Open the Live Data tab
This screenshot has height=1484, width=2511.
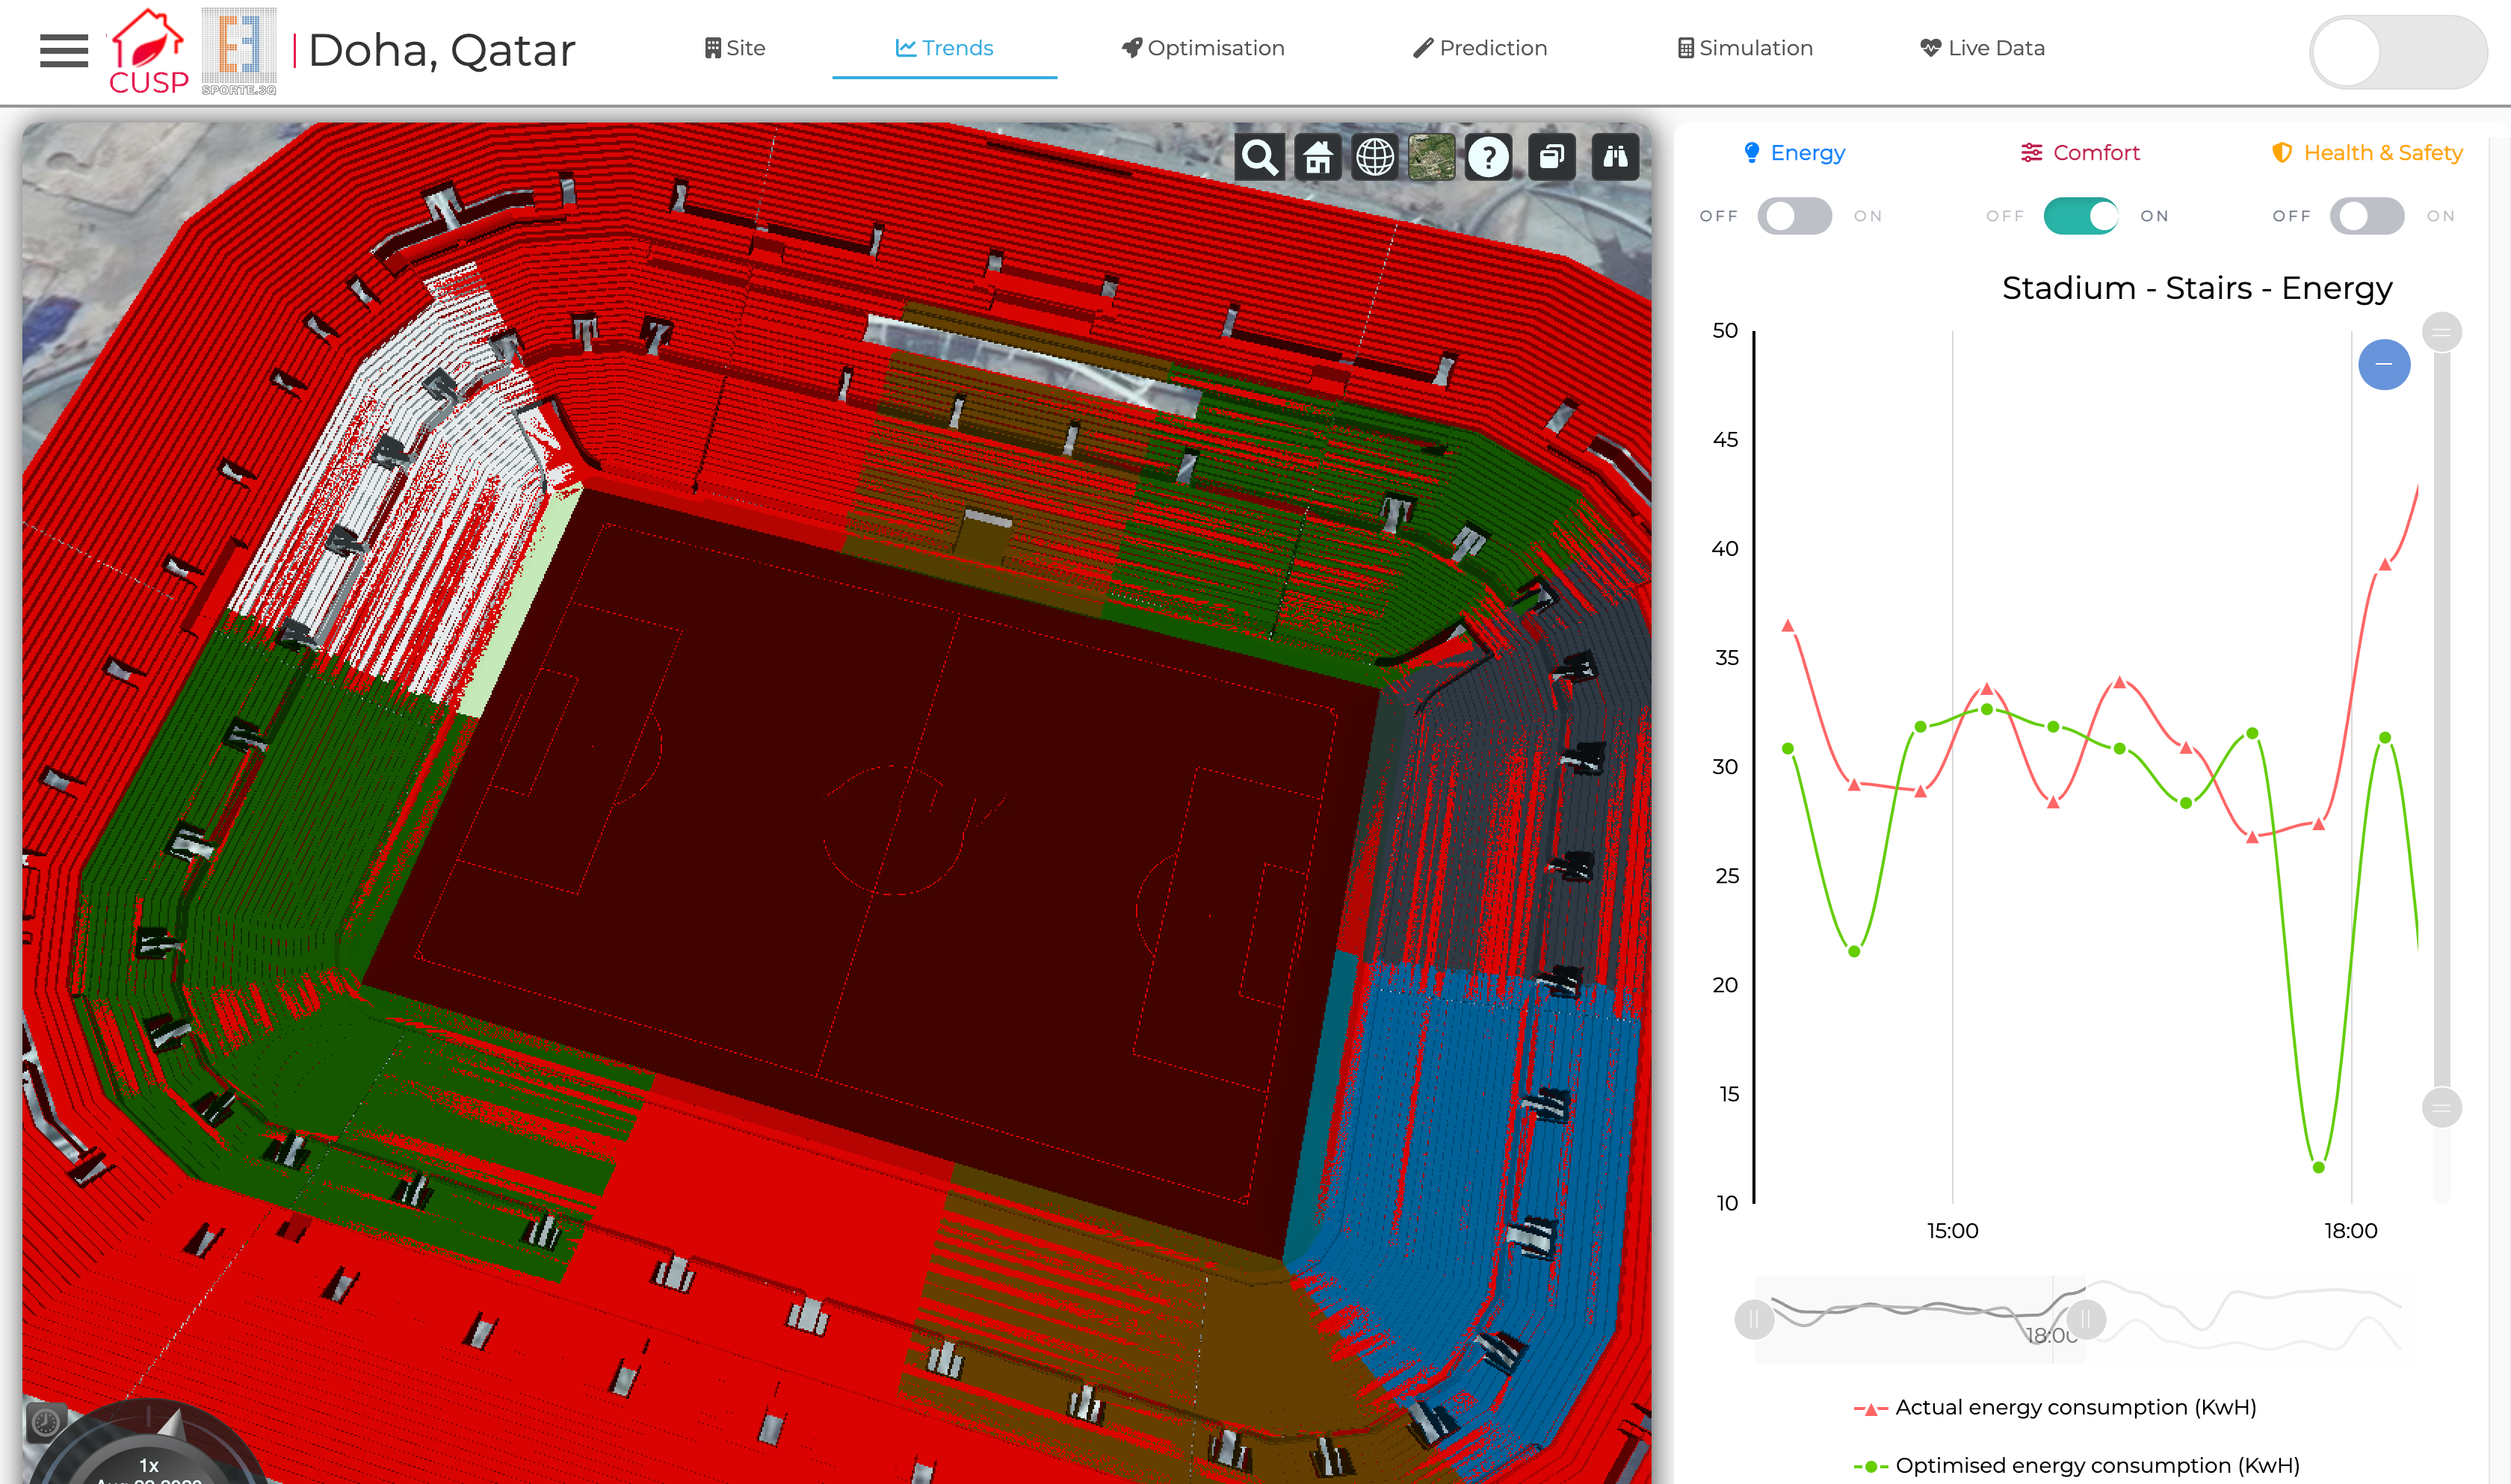tap(1983, 48)
